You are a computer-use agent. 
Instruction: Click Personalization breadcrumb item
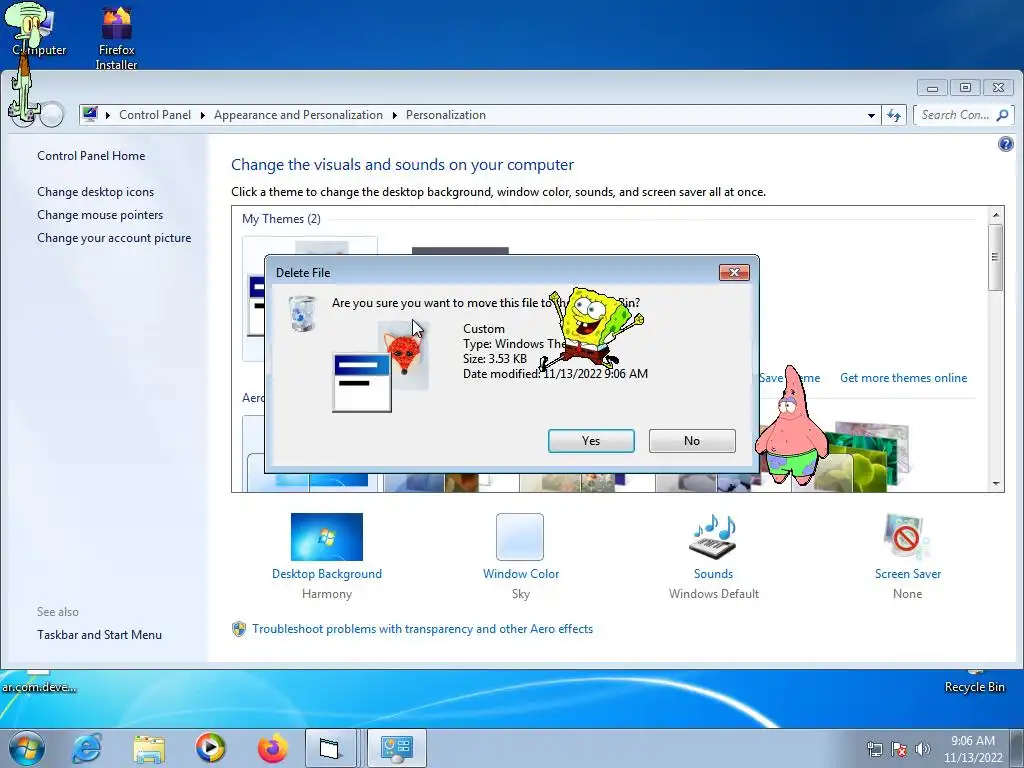446,115
